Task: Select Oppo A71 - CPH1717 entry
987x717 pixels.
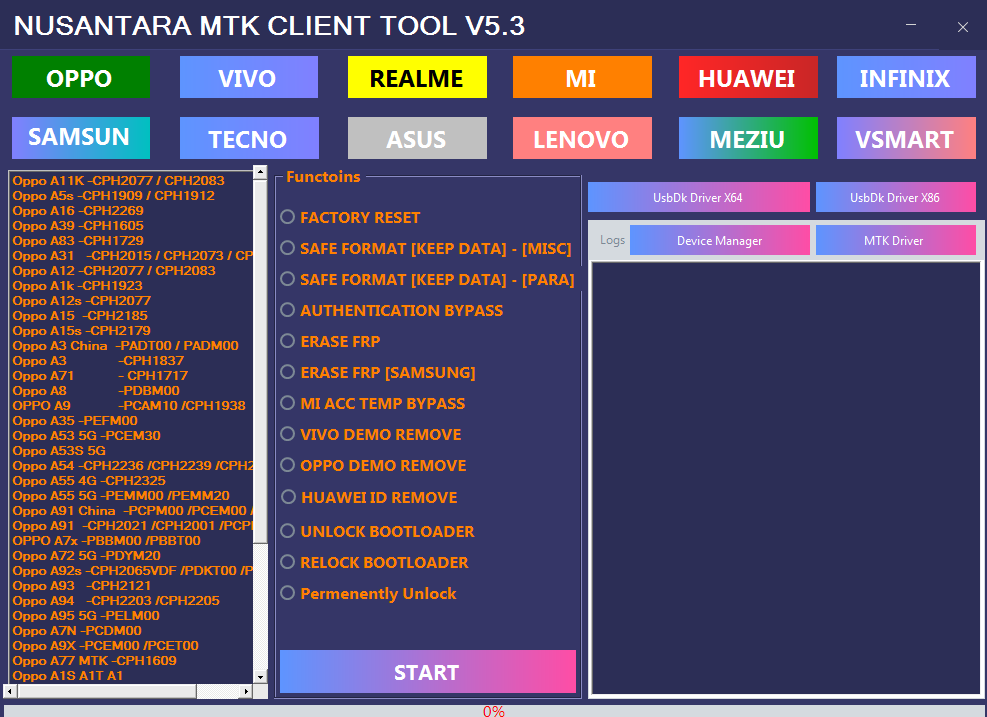Action: click(101, 376)
